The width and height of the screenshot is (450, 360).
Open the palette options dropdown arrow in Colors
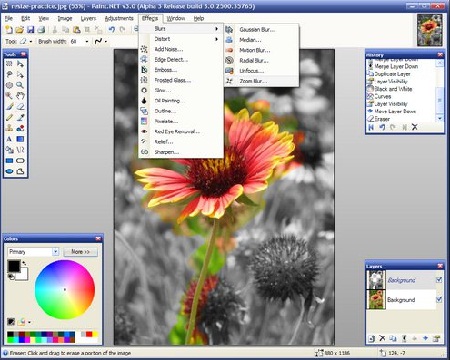[x=29, y=322]
